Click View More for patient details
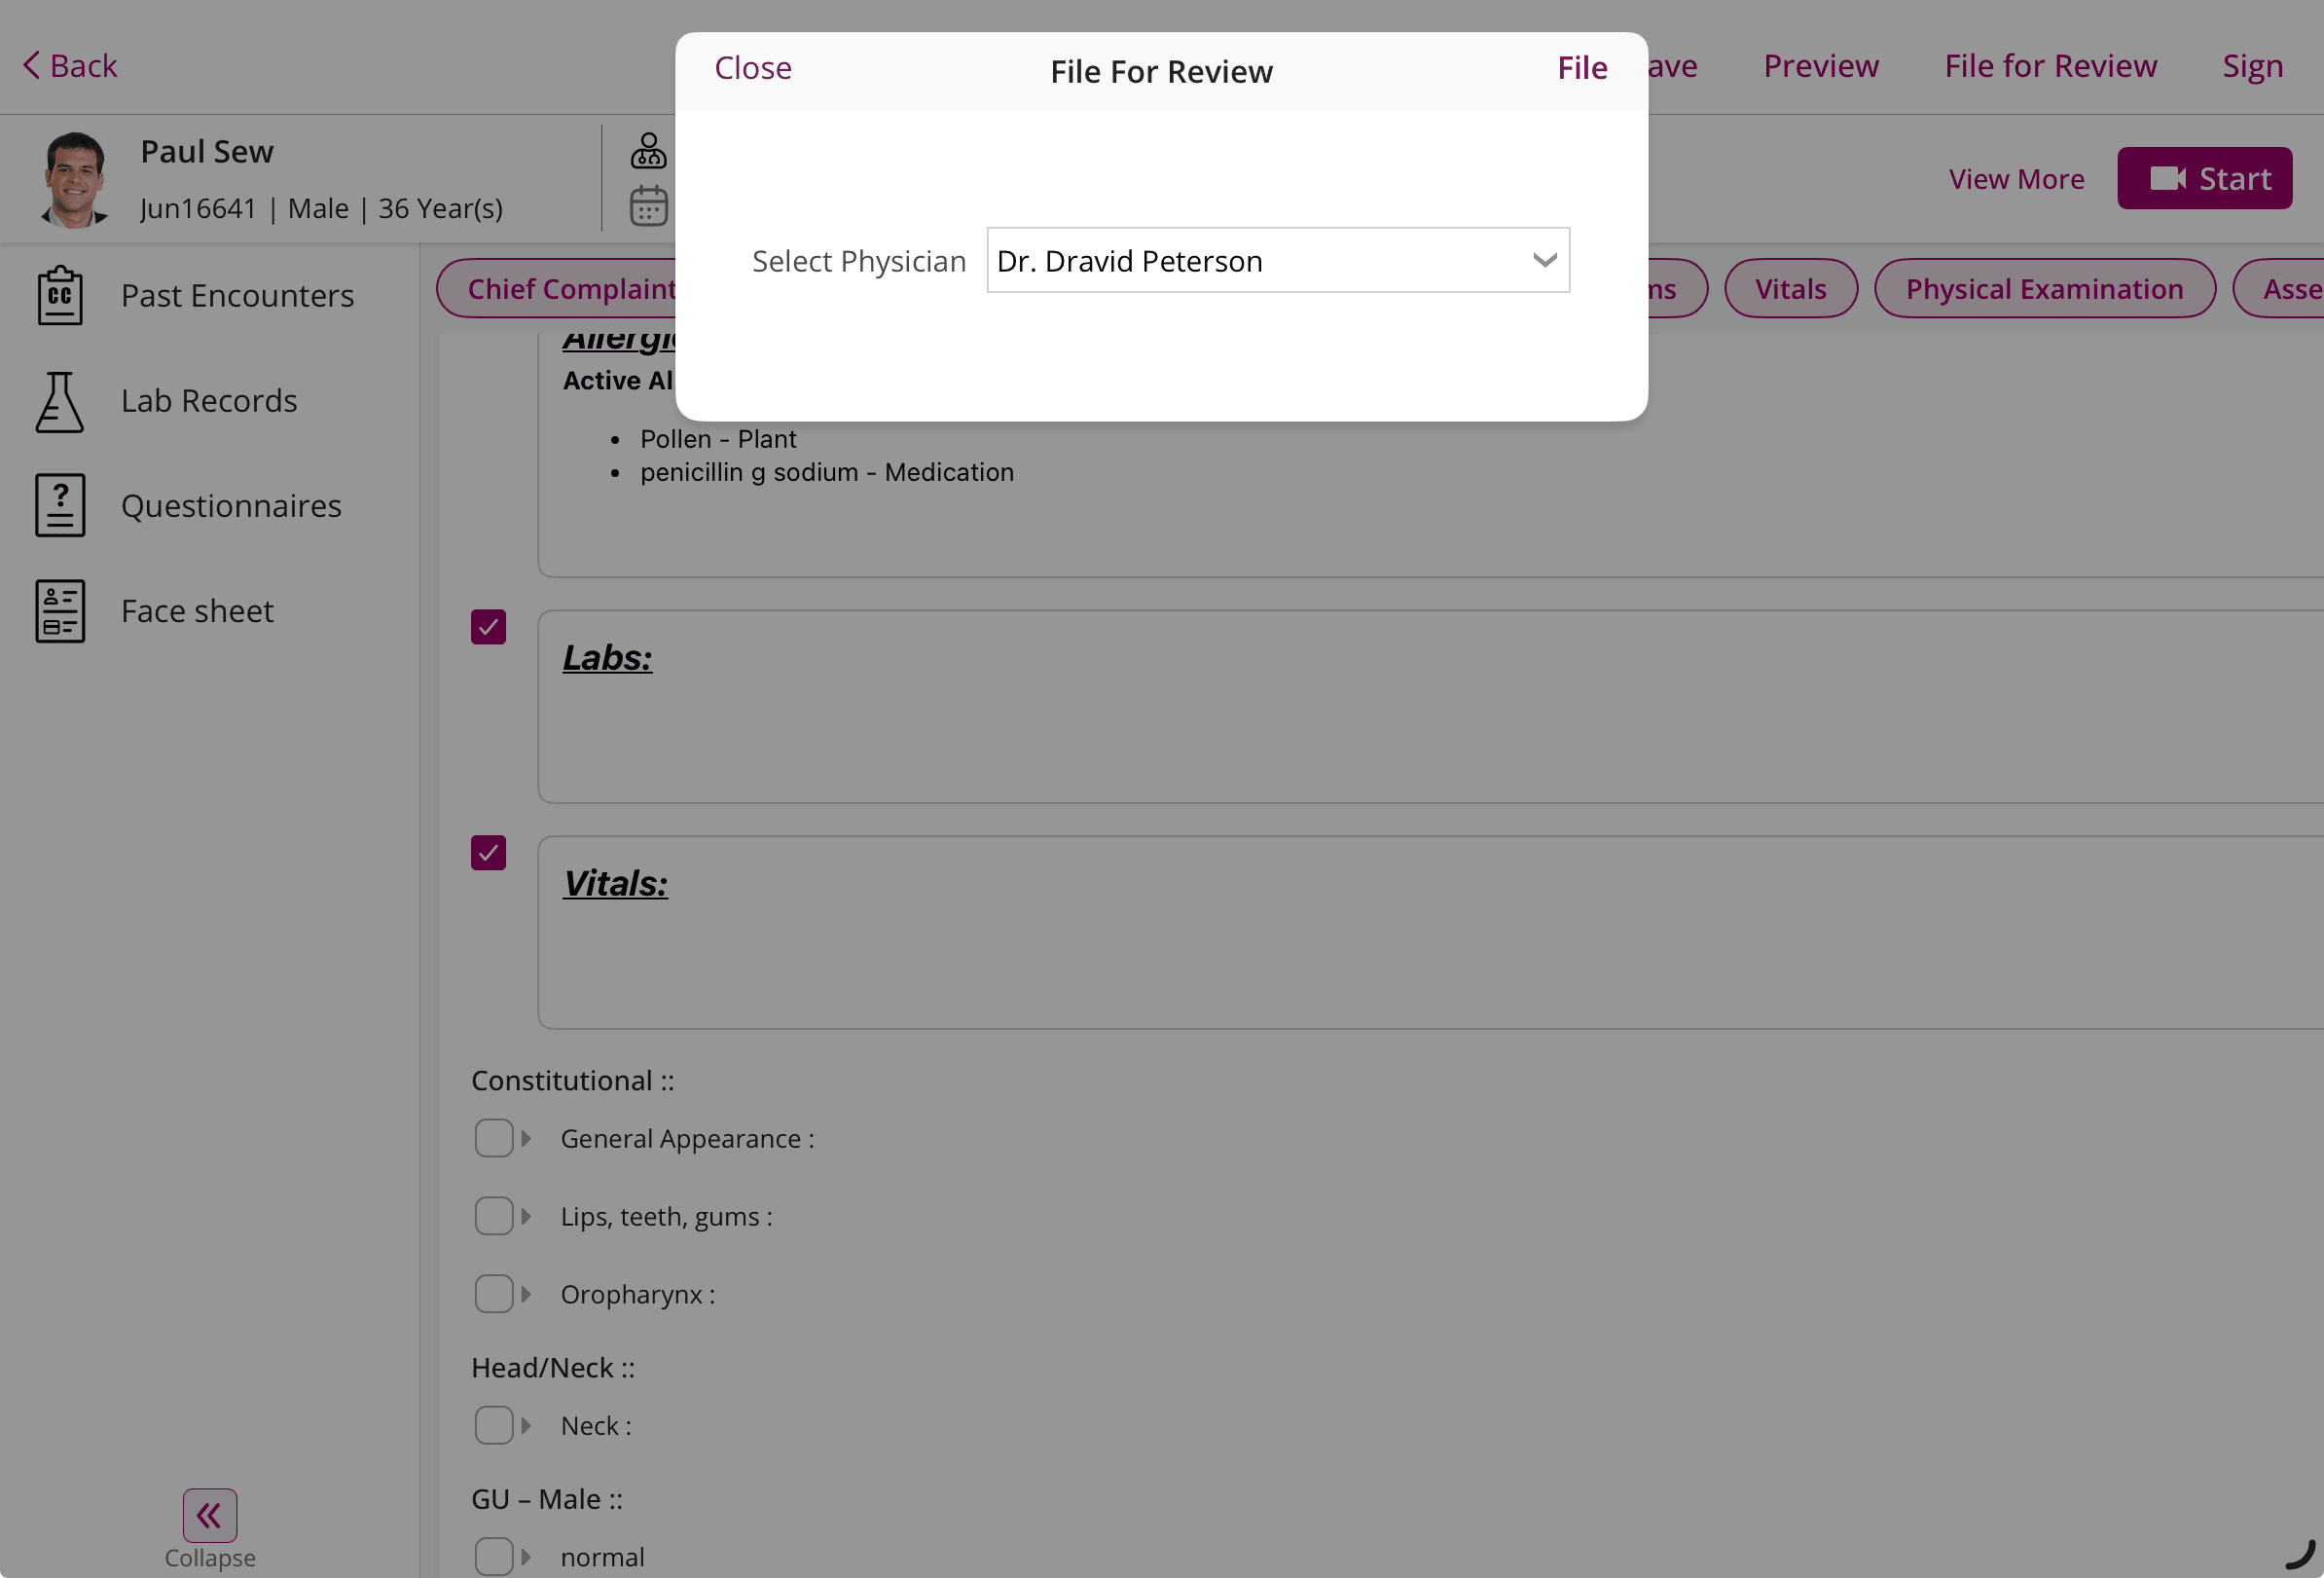The width and height of the screenshot is (2324, 1578). tap(2016, 178)
